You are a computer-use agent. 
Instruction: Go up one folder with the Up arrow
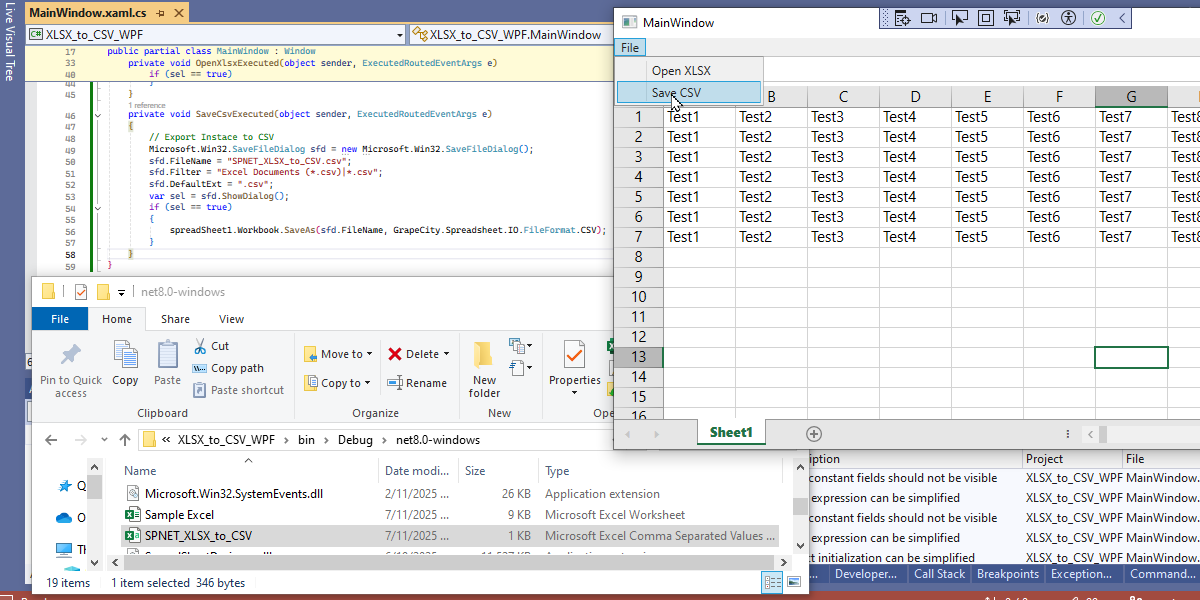click(125, 440)
